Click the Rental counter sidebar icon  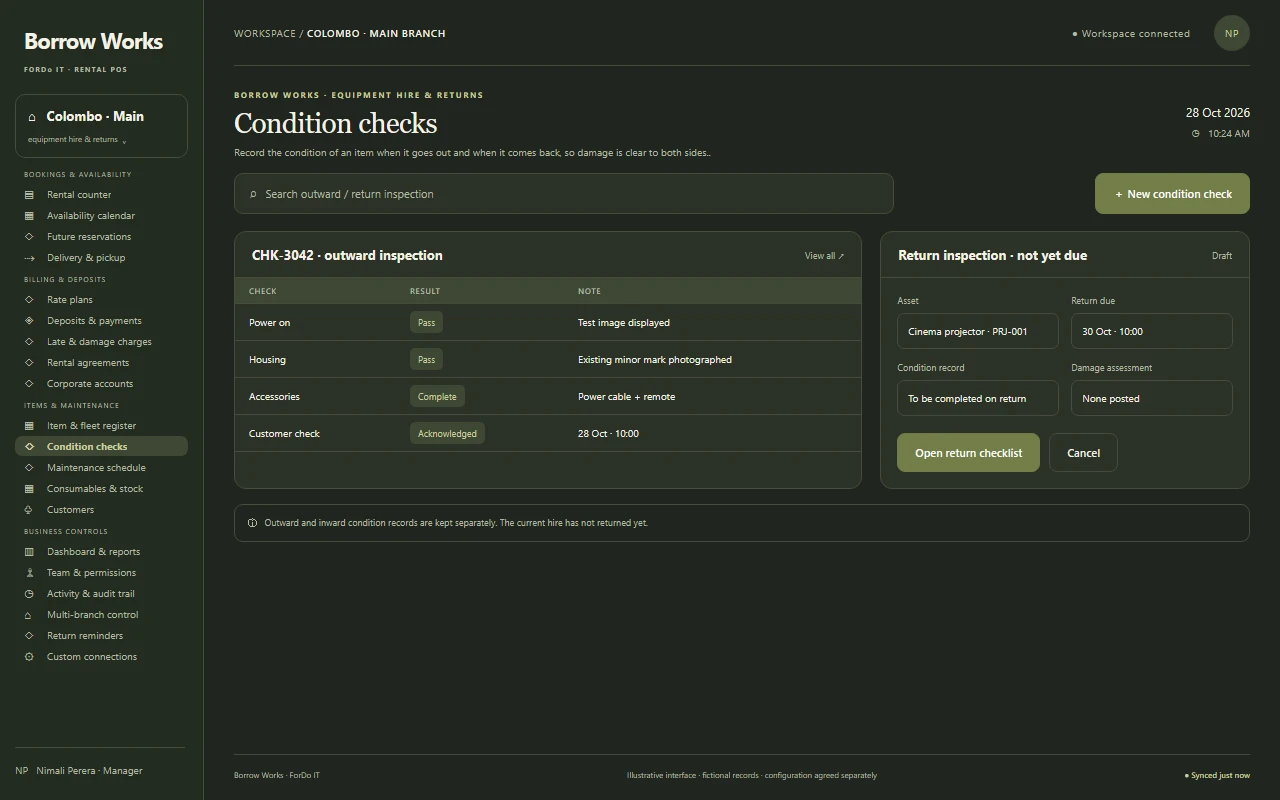coord(29,195)
